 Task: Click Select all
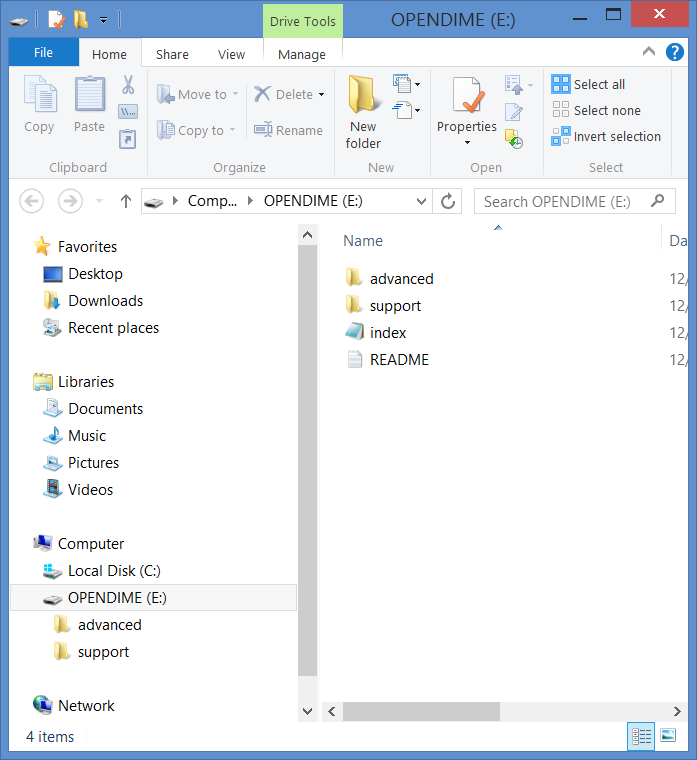tap(588, 84)
